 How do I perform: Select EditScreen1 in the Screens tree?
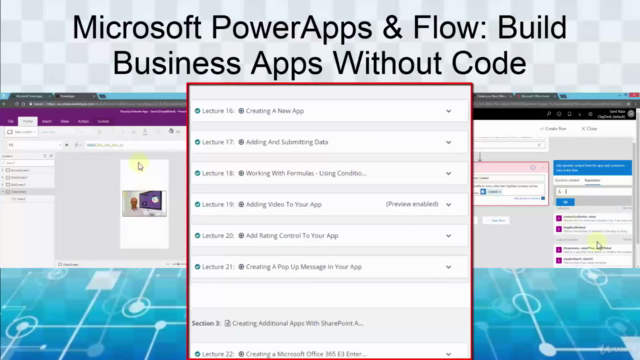pyautogui.click(x=18, y=184)
